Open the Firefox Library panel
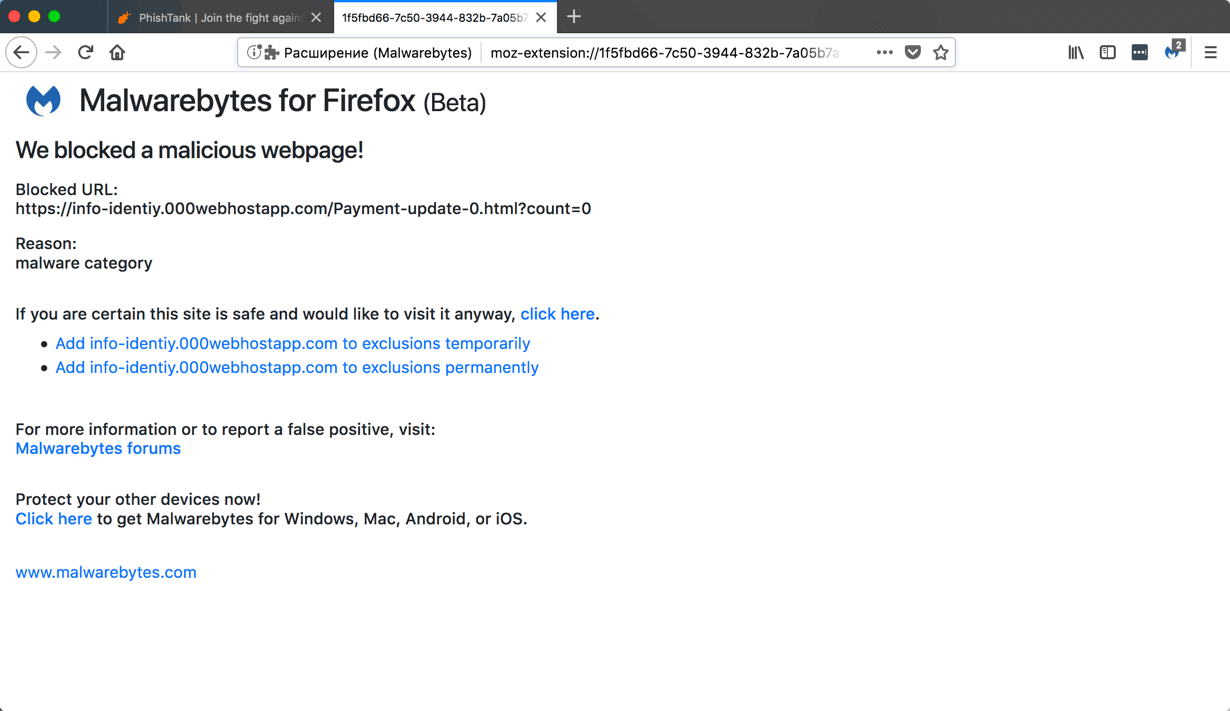The image size is (1230, 711). (x=1075, y=52)
